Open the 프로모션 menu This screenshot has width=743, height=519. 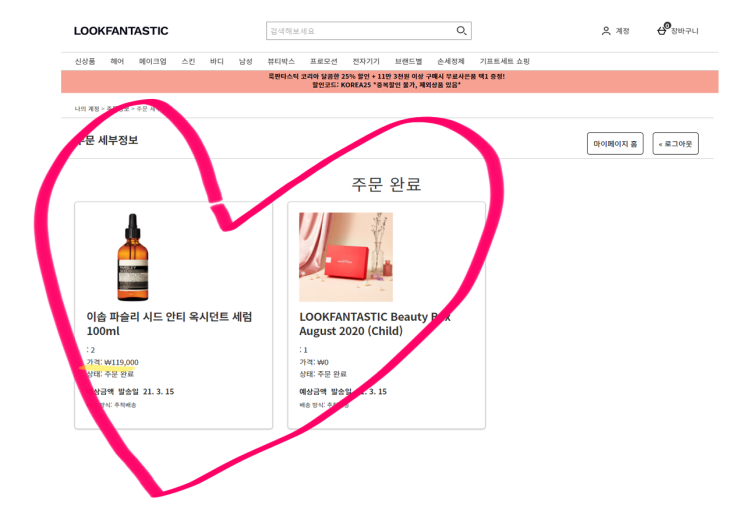click(x=324, y=61)
